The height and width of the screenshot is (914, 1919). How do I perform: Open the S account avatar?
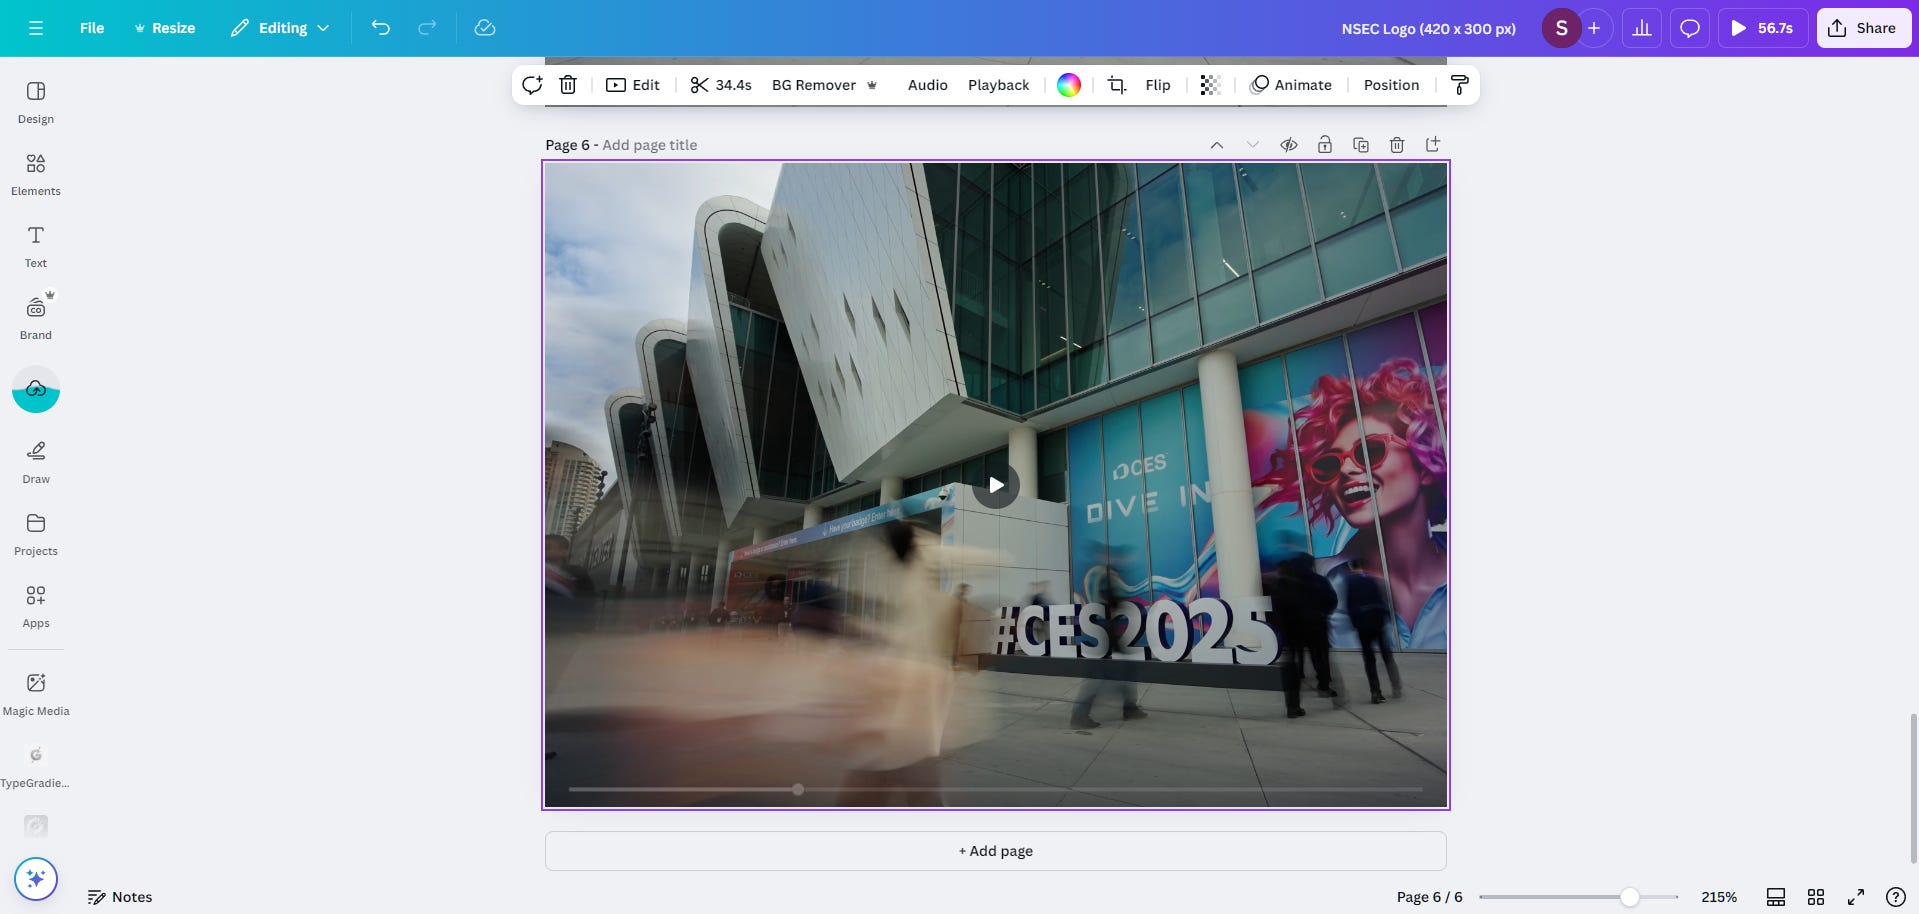1561,28
